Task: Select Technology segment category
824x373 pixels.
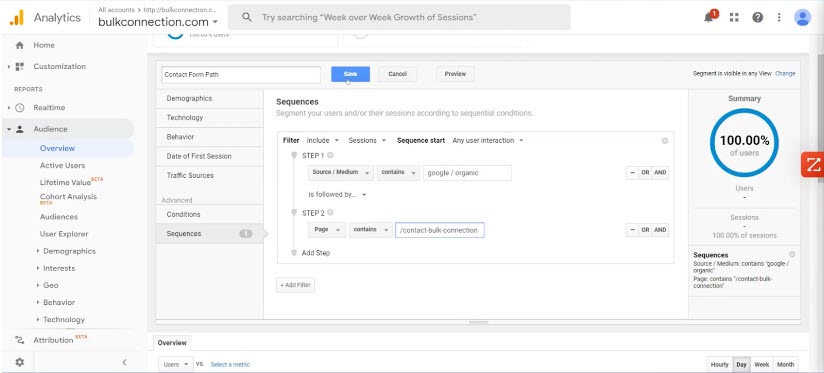Action: pyautogui.click(x=210, y=118)
